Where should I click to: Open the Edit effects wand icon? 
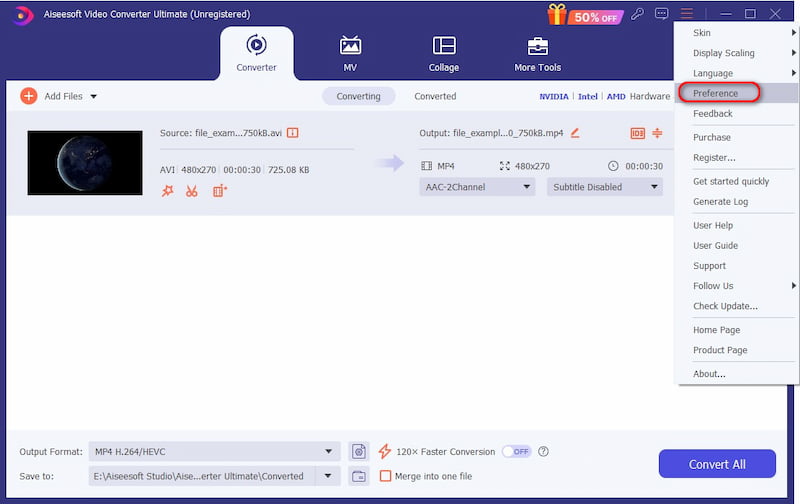[x=167, y=191]
